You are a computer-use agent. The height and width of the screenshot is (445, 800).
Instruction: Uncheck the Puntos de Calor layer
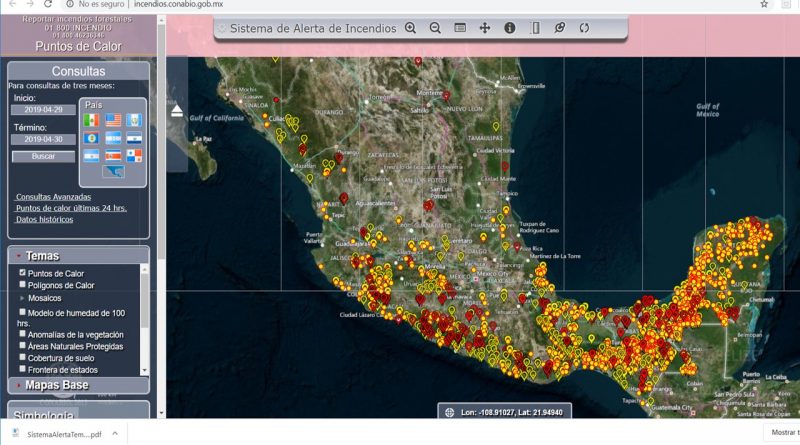pyautogui.click(x=23, y=273)
